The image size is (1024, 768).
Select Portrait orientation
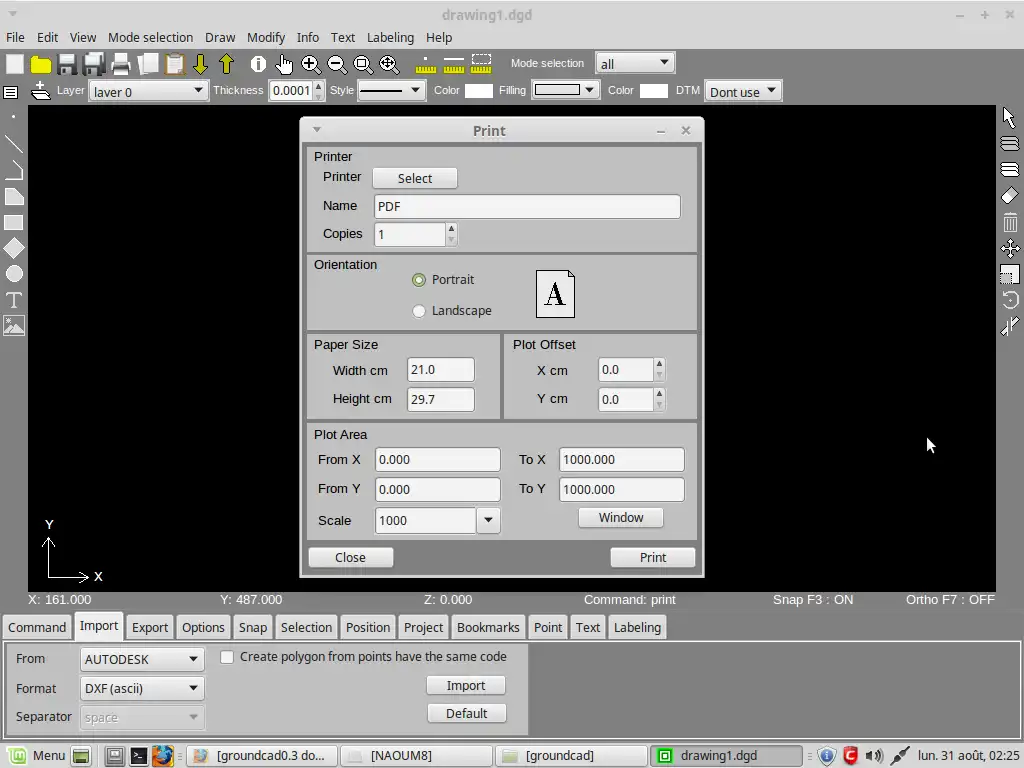click(419, 280)
